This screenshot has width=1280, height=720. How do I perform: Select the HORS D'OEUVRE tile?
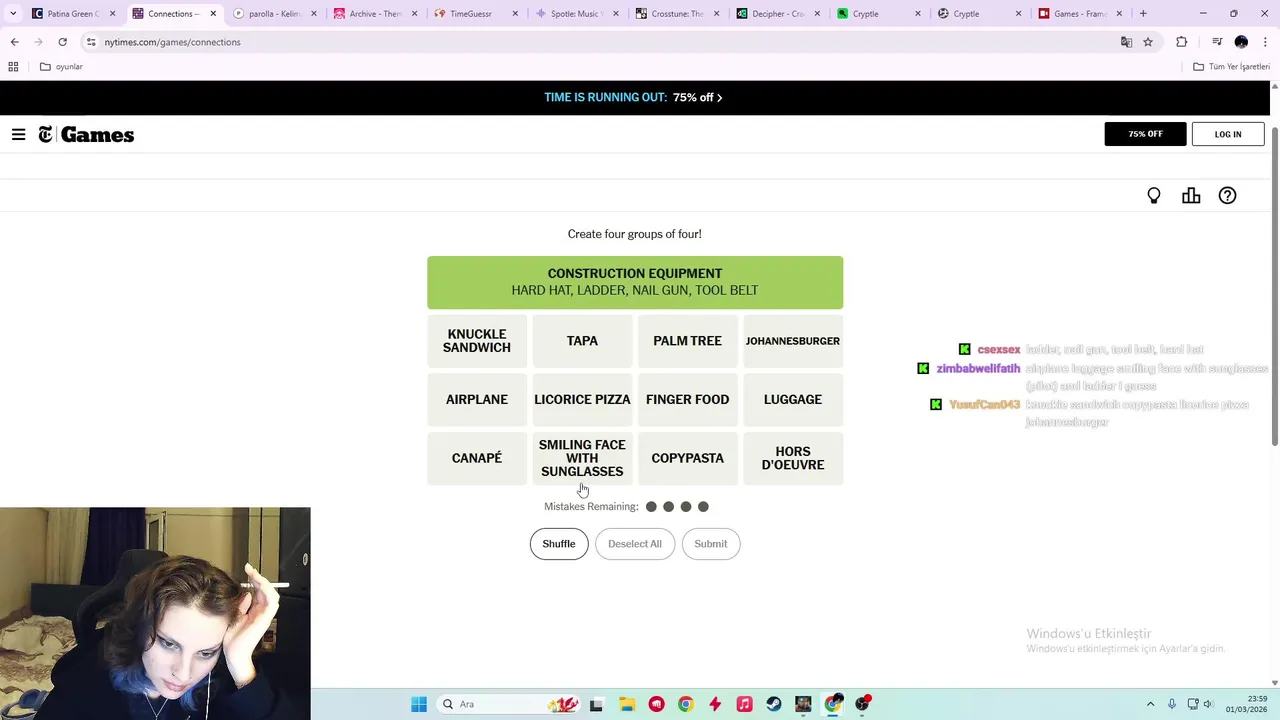[x=793, y=458]
